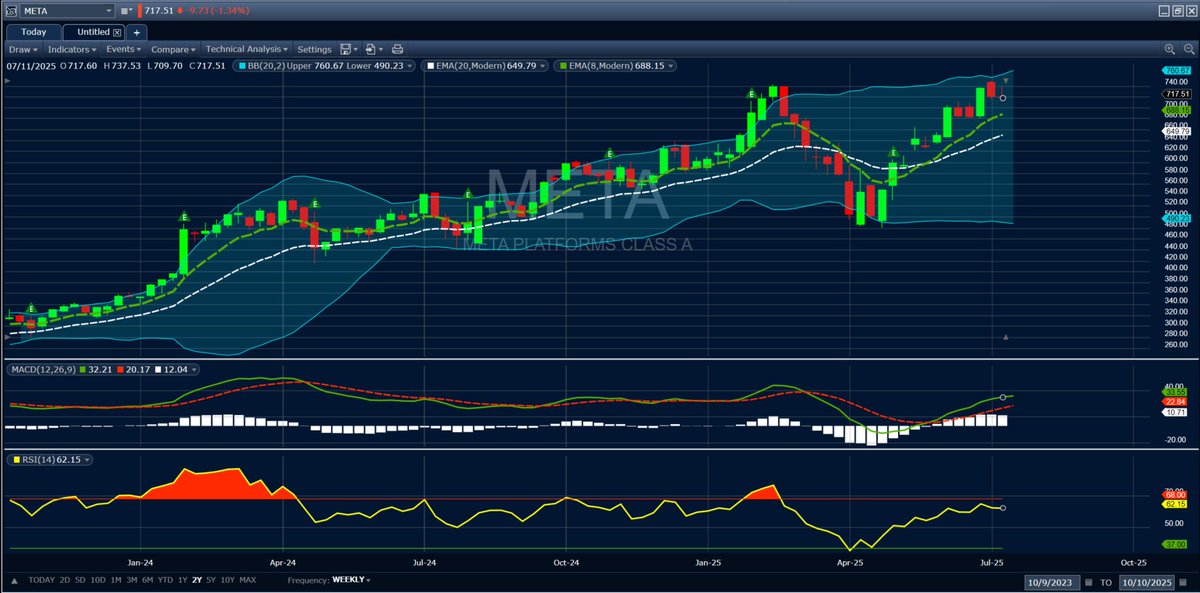The width and height of the screenshot is (1200, 593).
Task: Select the TODAY time range
Action: (42, 580)
